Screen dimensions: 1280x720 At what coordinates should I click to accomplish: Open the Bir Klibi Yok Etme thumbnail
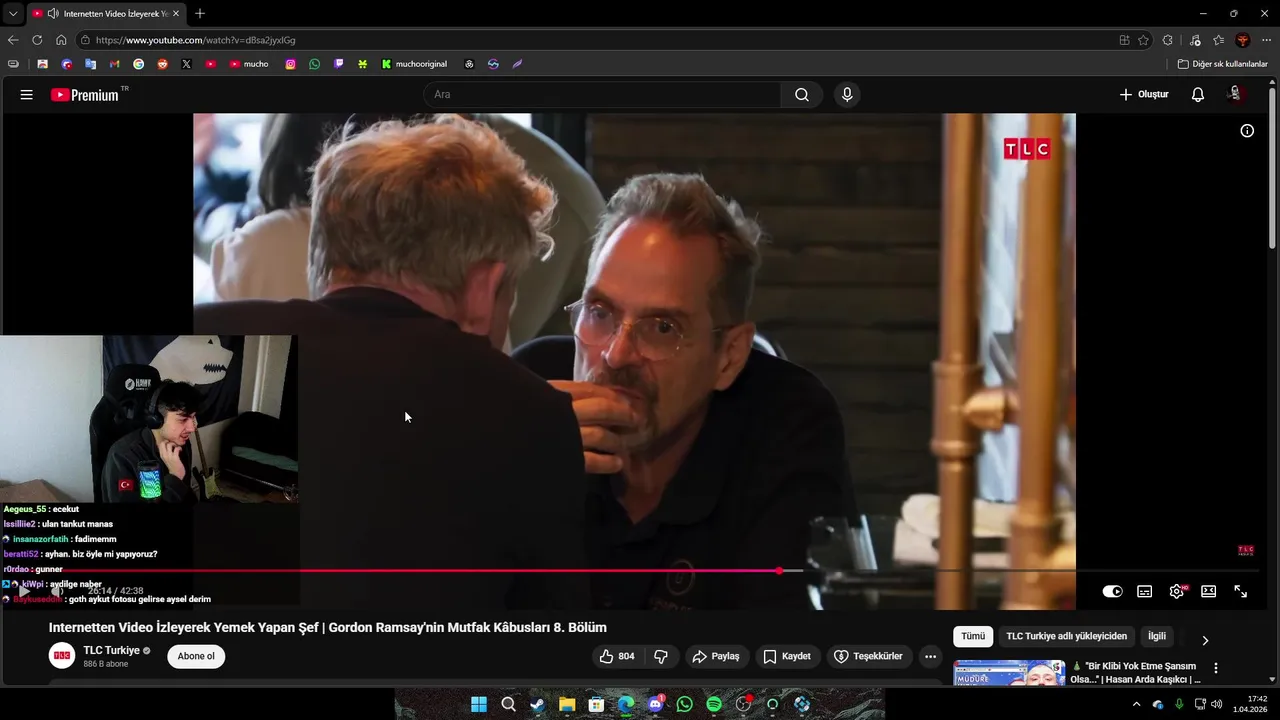click(x=1009, y=672)
